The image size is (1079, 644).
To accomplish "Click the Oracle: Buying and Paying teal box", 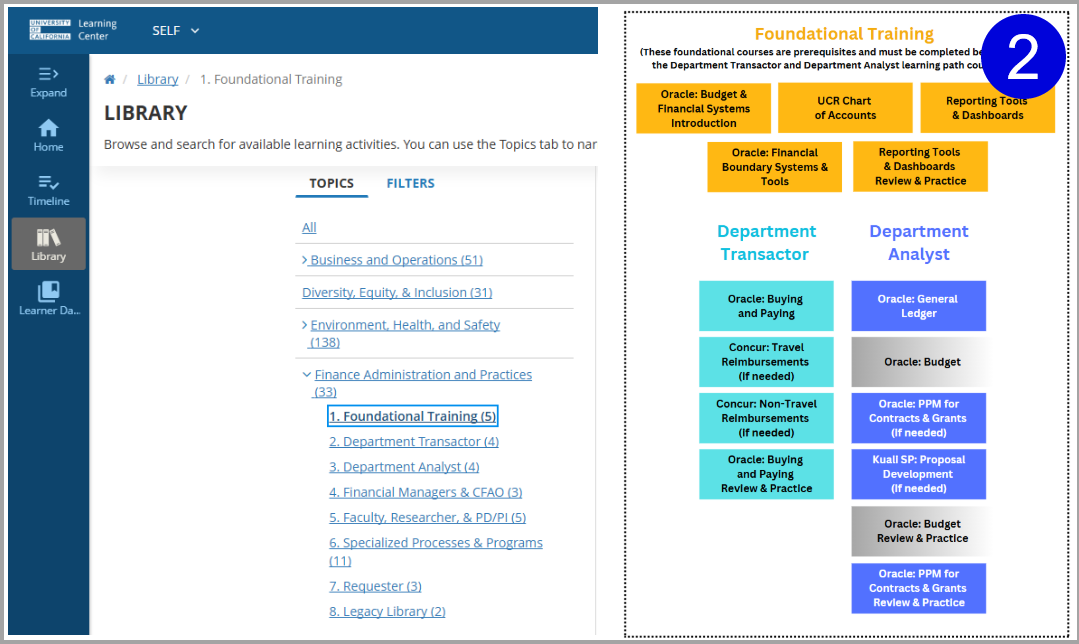I will coord(766,305).
